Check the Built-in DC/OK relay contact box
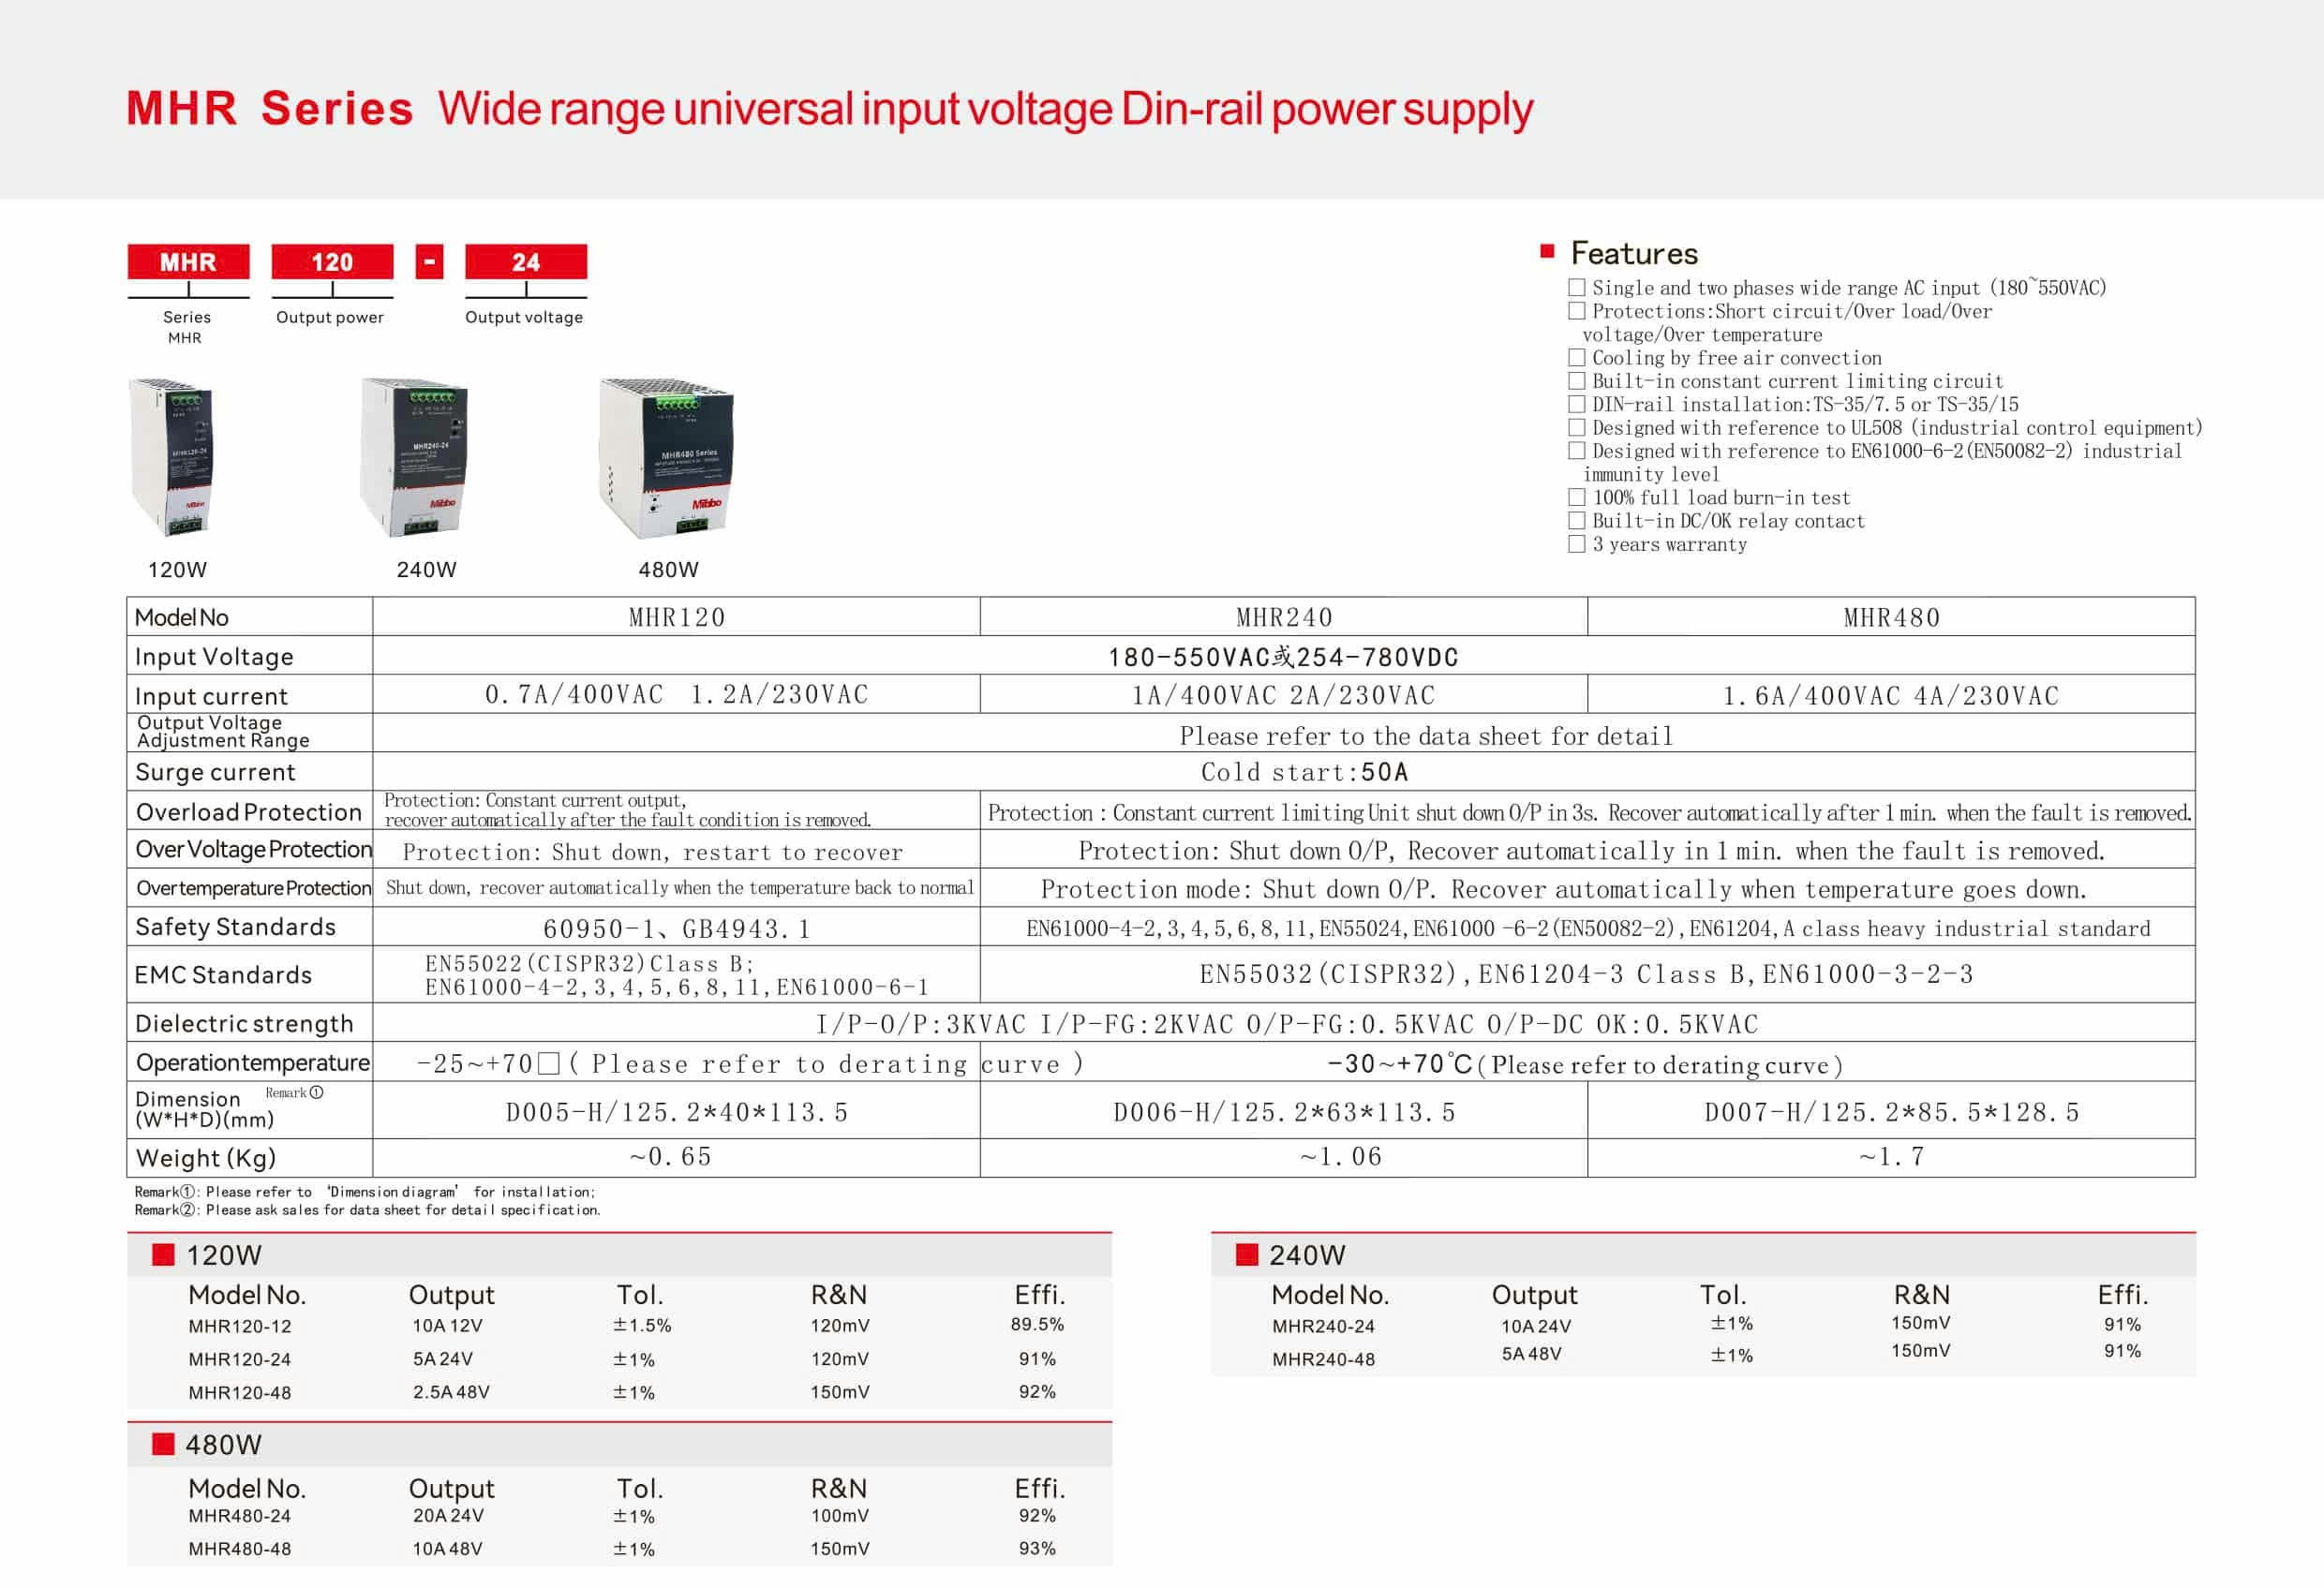Viewport: 2324px width, 1588px height. (1577, 521)
